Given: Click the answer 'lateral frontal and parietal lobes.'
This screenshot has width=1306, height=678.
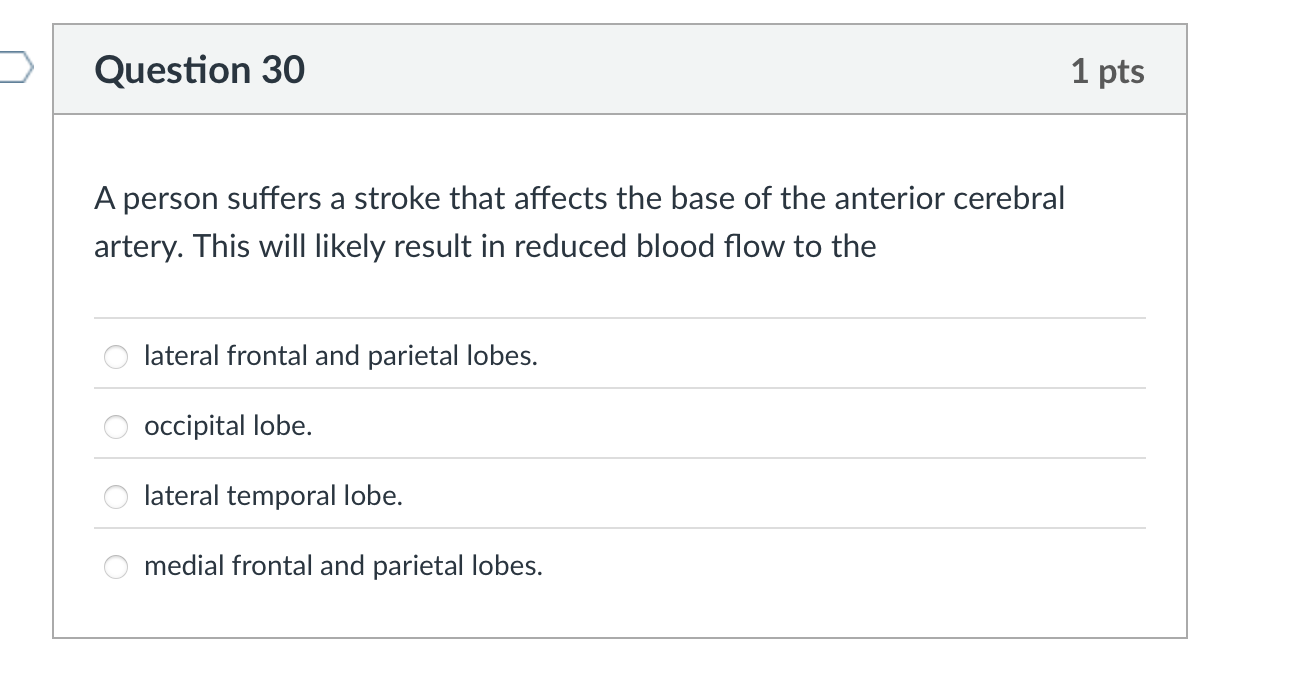Looking at the screenshot, I should tap(340, 355).
